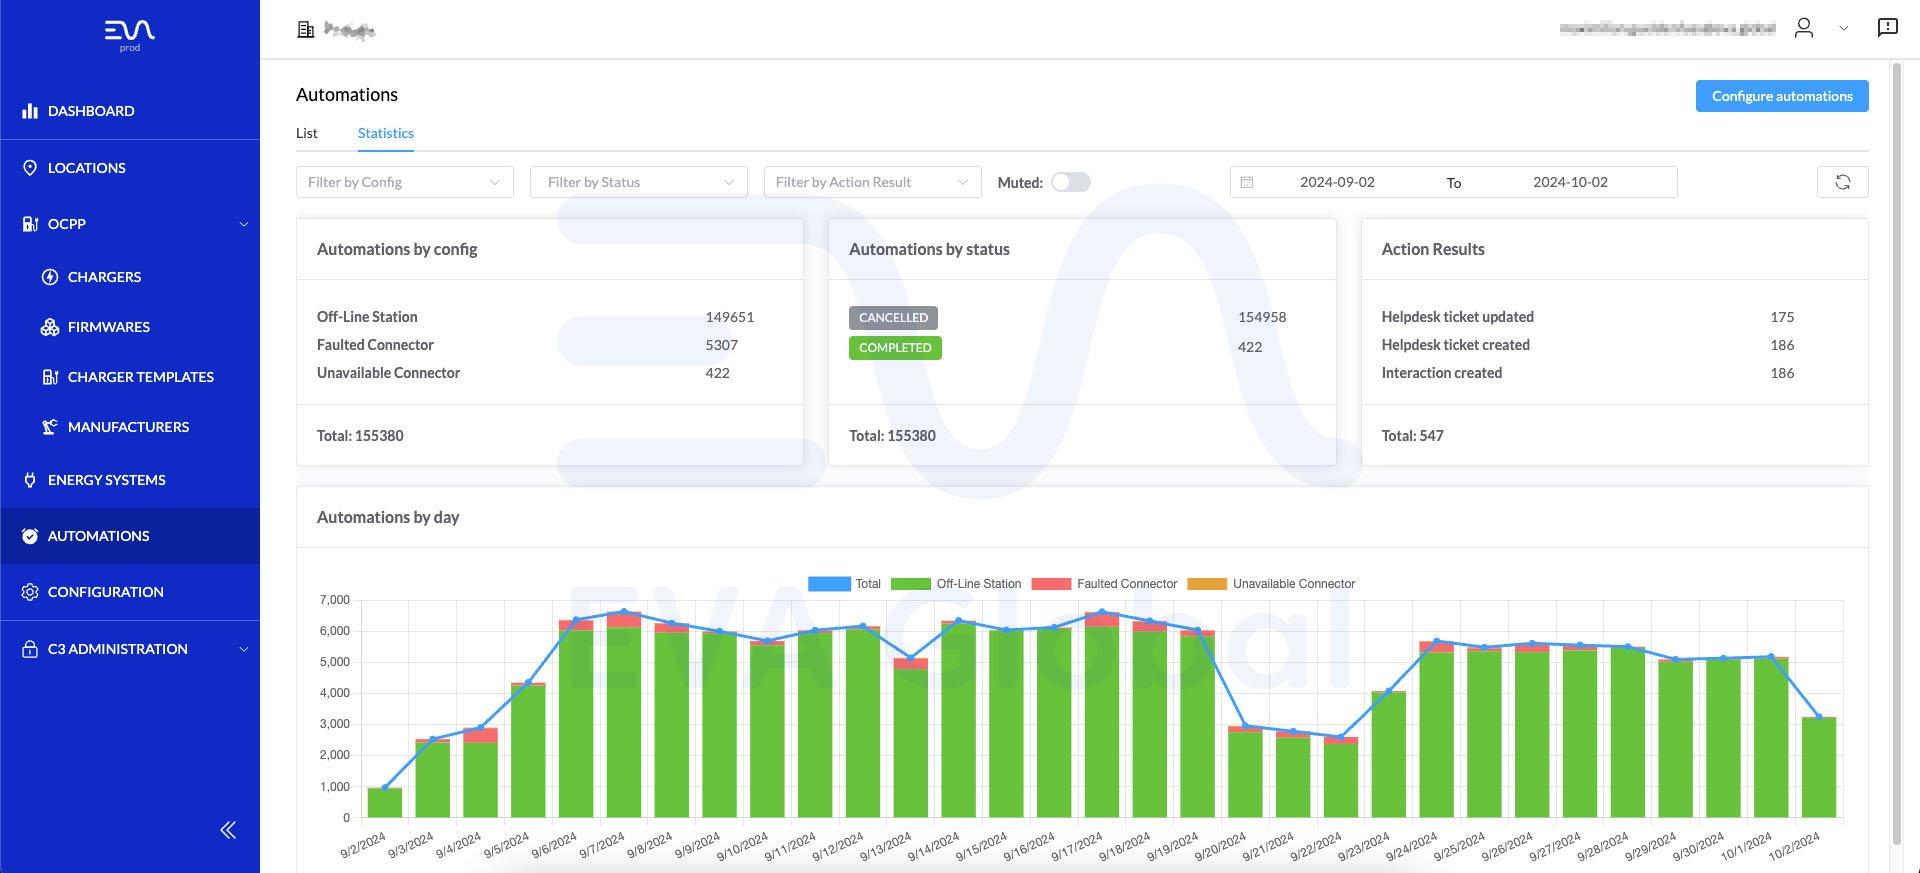
Task: Open Charger Templates in sidebar
Action: pos(140,377)
